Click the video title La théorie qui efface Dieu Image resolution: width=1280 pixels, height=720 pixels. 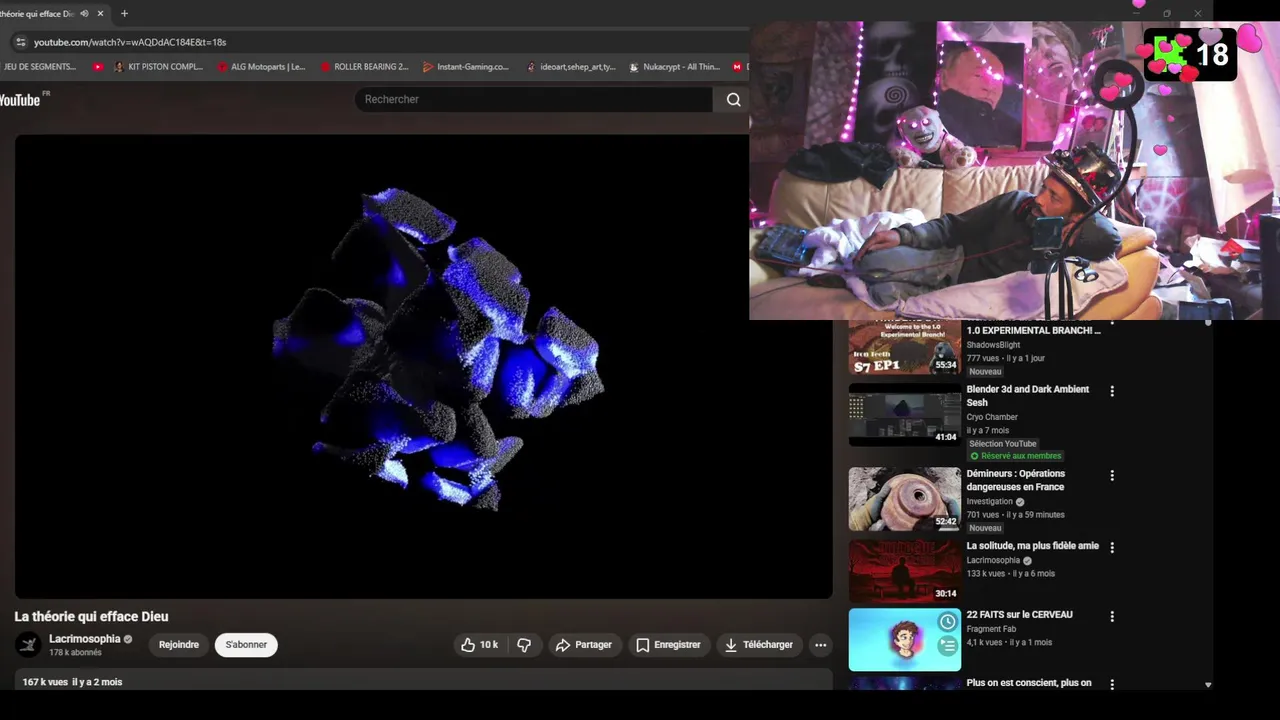point(91,617)
